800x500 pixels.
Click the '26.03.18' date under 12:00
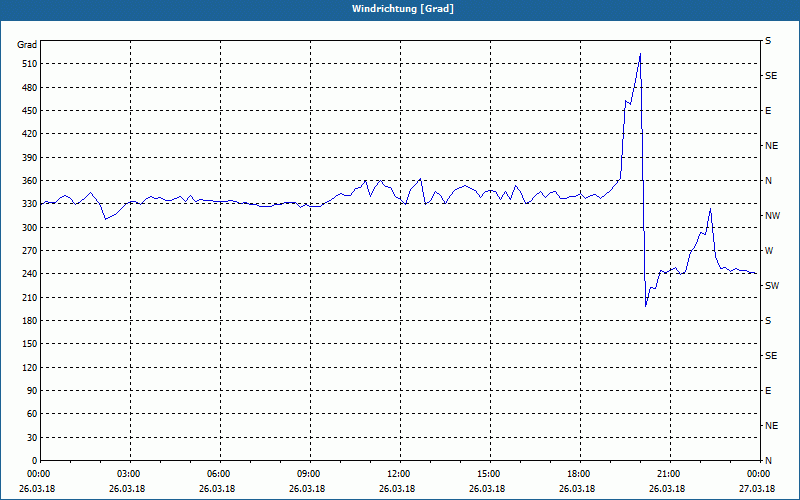(396, 488)
